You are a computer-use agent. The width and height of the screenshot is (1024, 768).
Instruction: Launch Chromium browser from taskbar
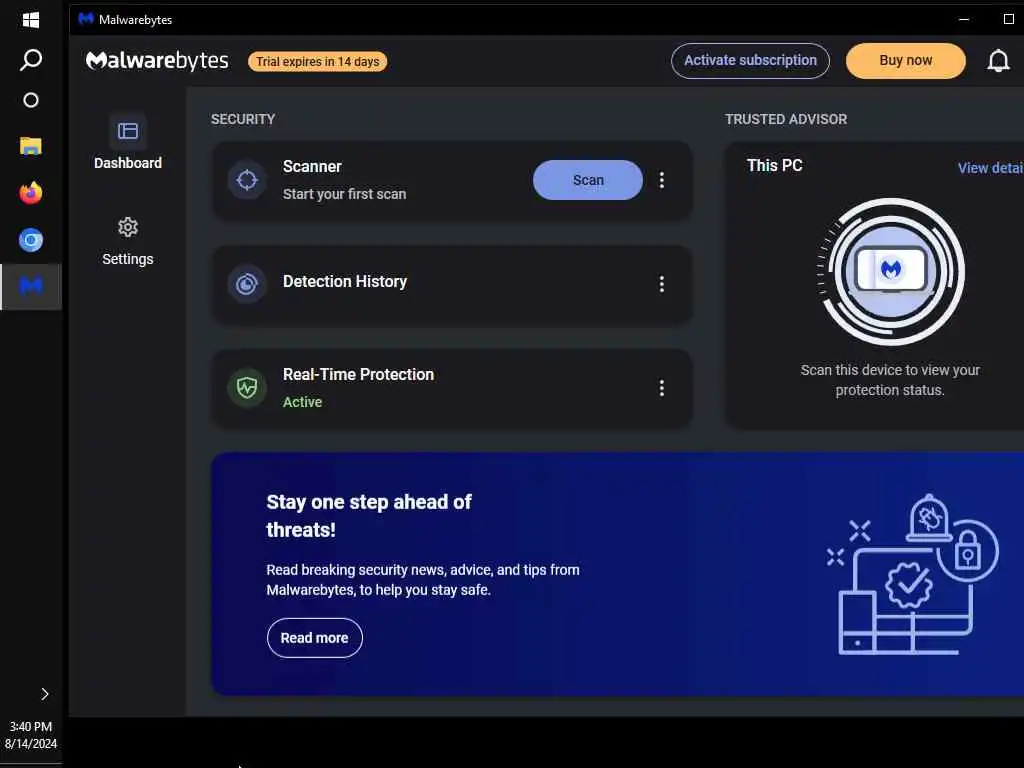31,240
